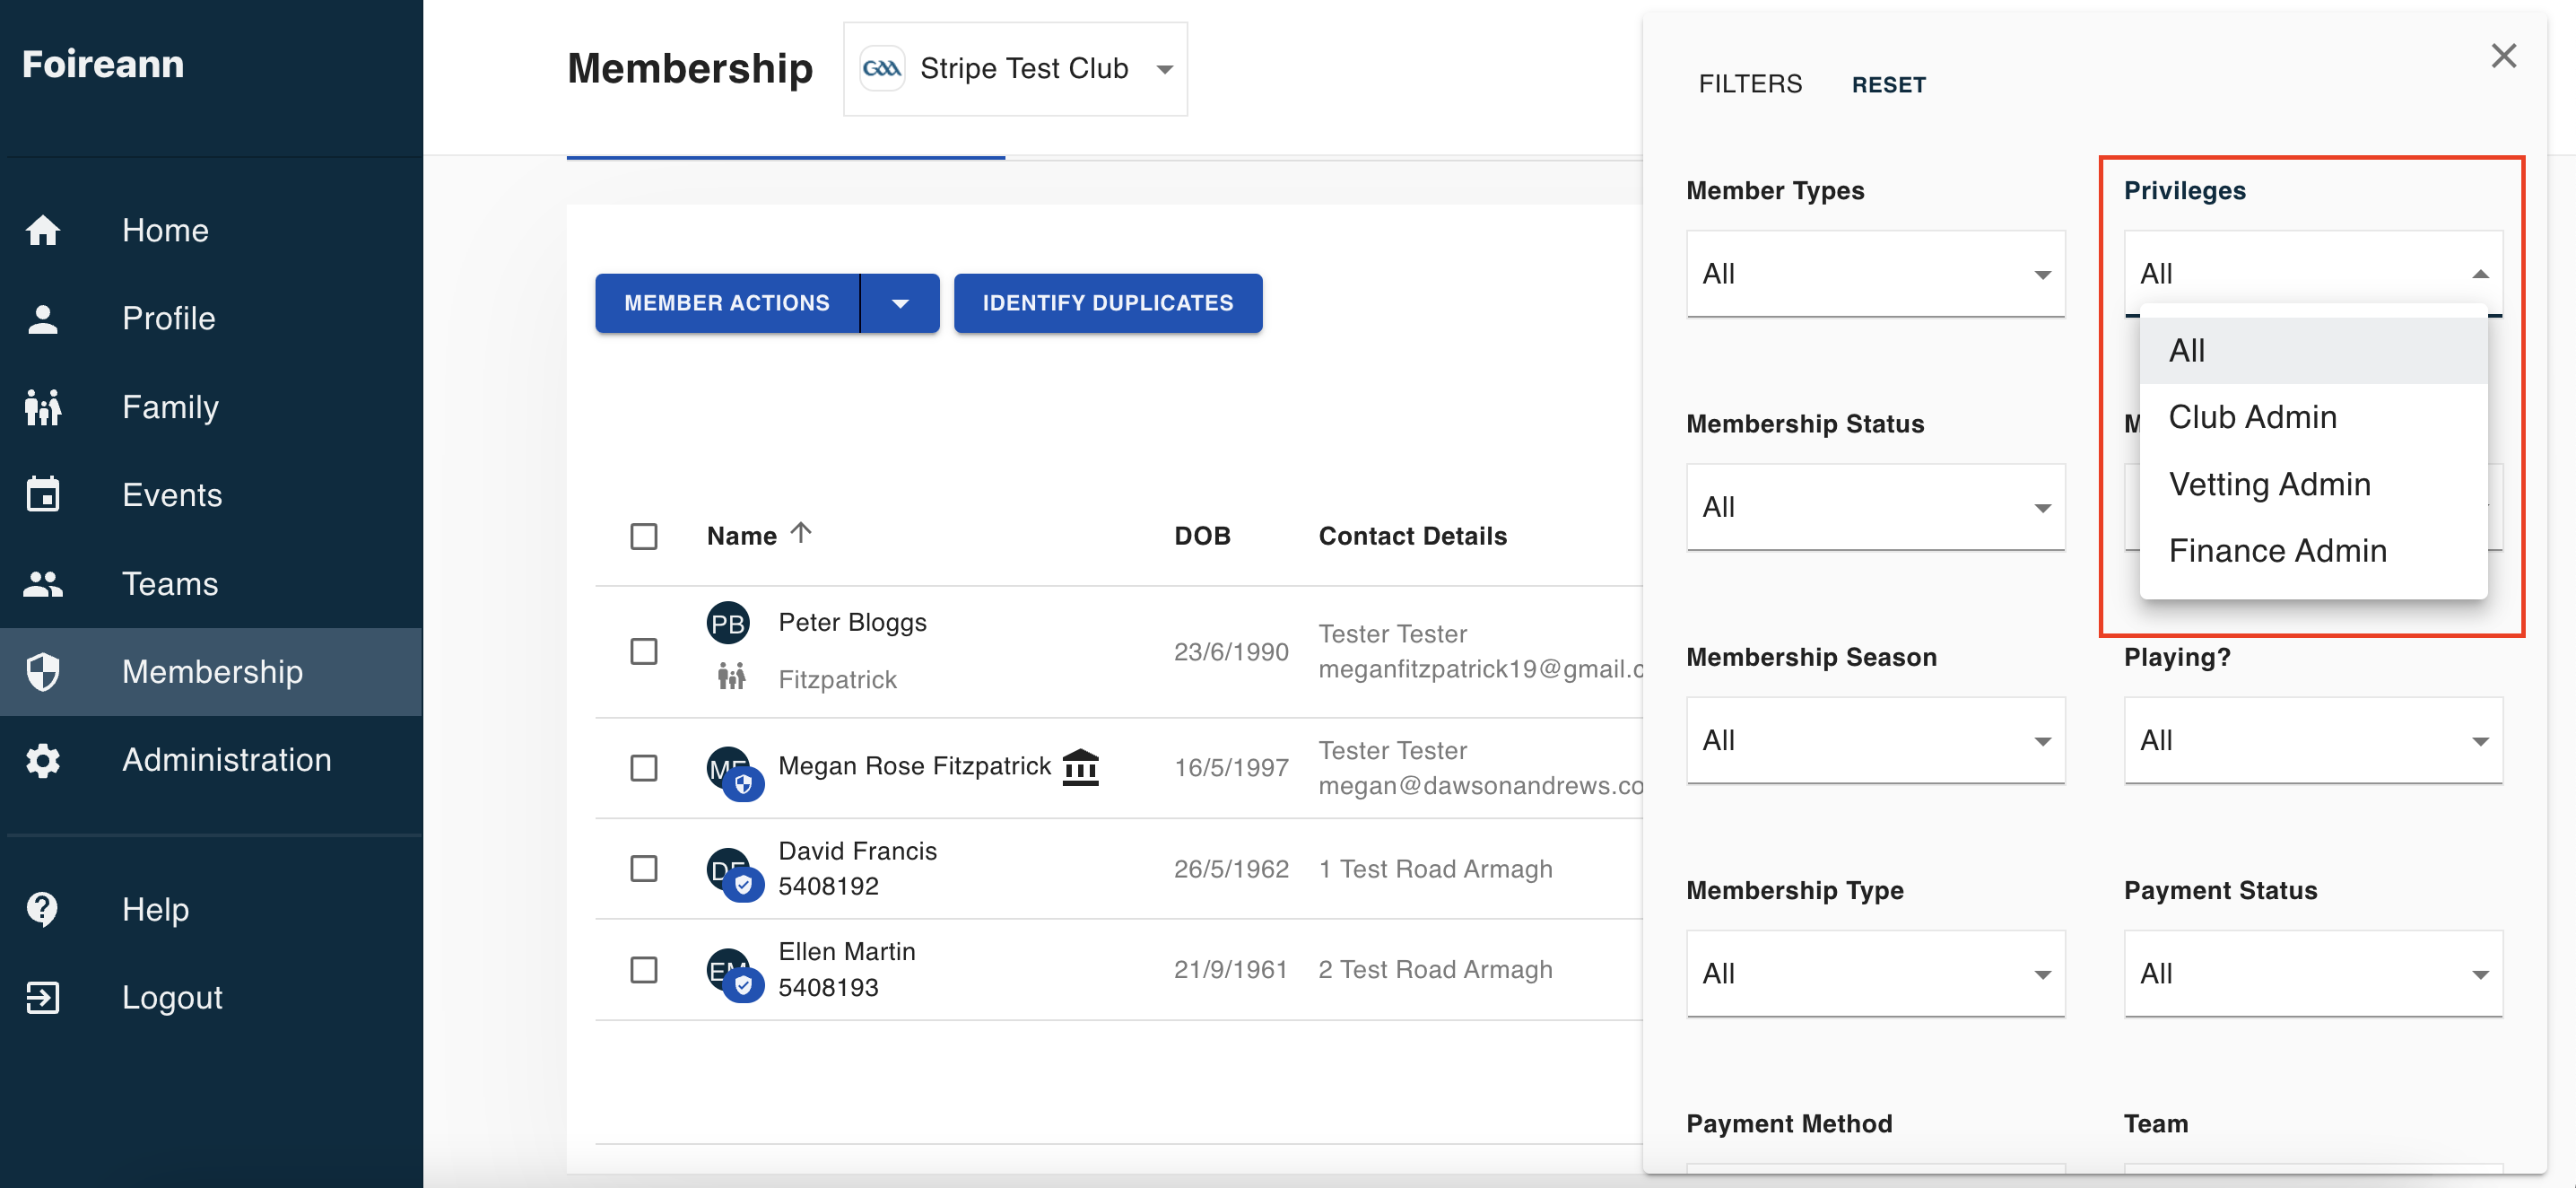This screenshot has height=1188, width=2576.
Task: Select All in the Privileges list
Action: [x=2313, y=351]
